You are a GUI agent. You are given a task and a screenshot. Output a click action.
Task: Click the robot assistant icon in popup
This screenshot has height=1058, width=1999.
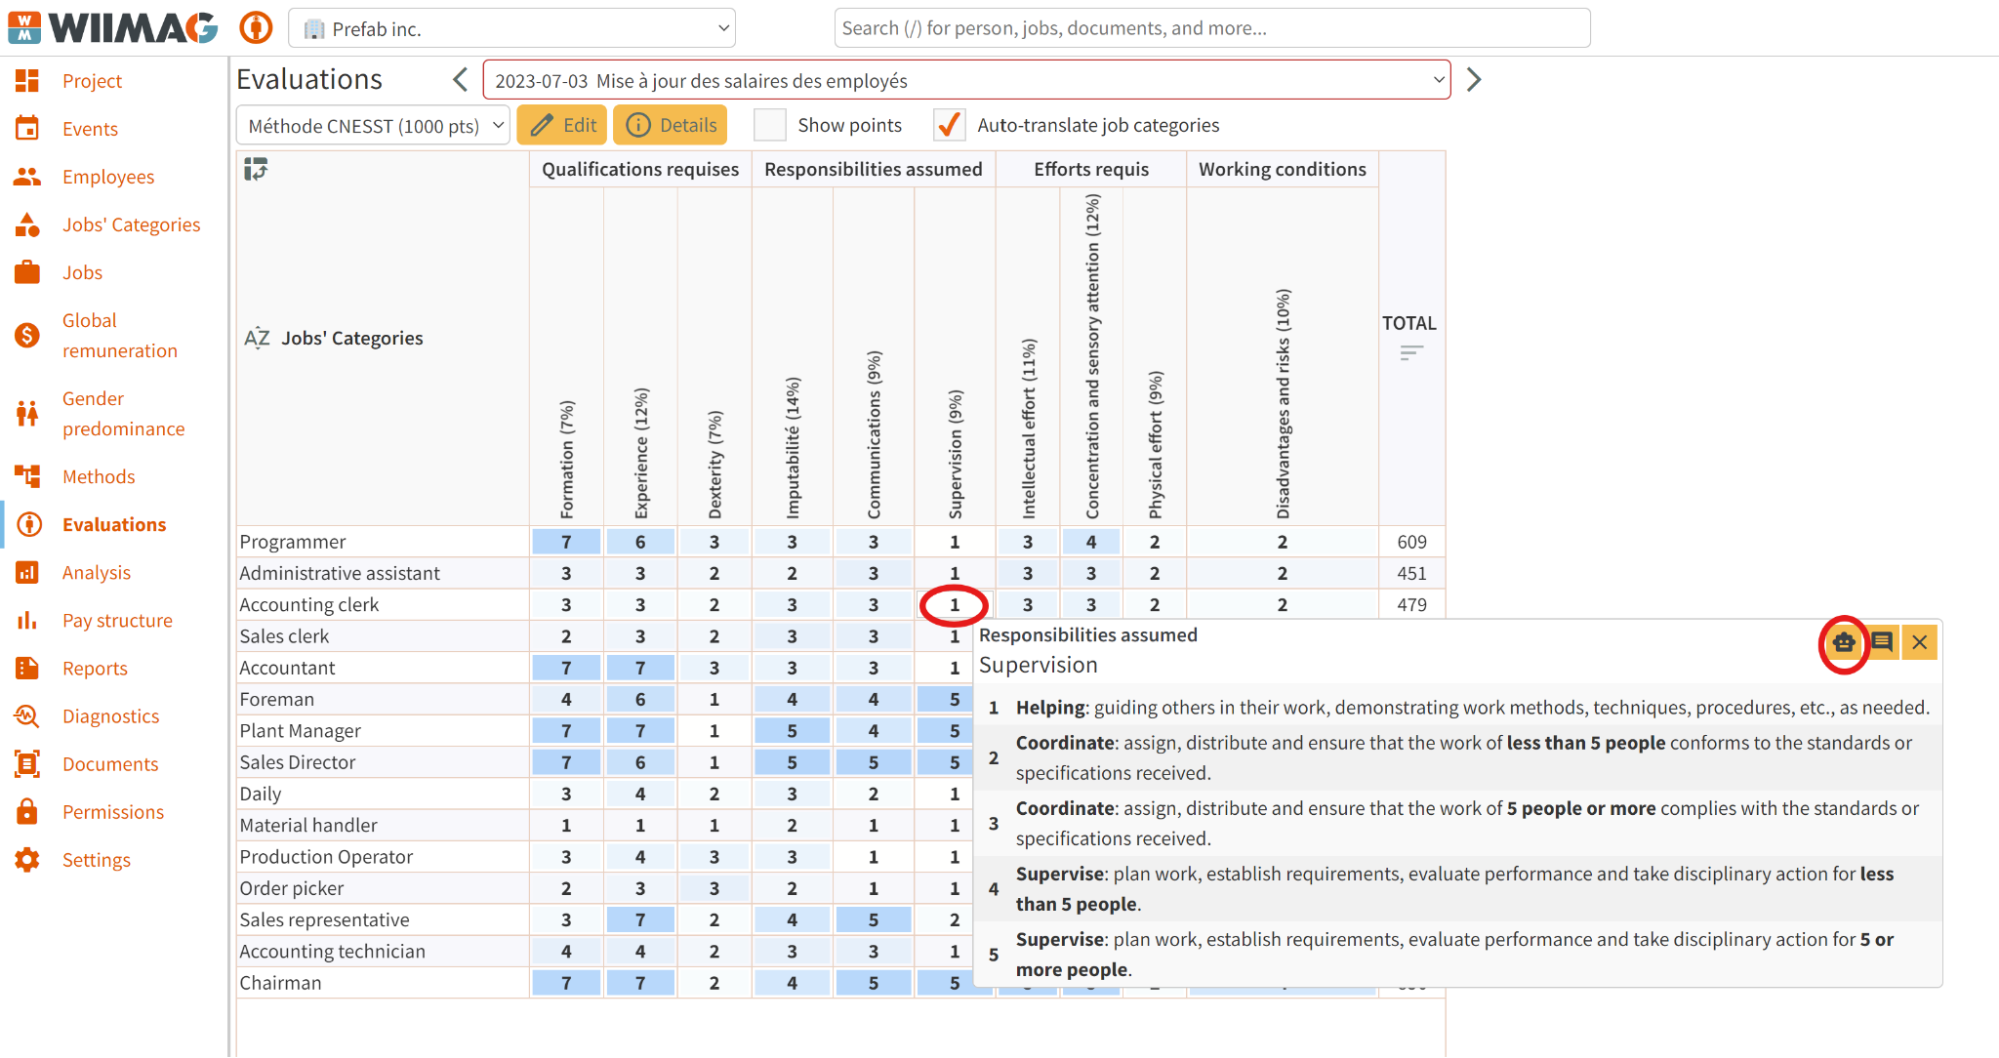[1844, 642]
